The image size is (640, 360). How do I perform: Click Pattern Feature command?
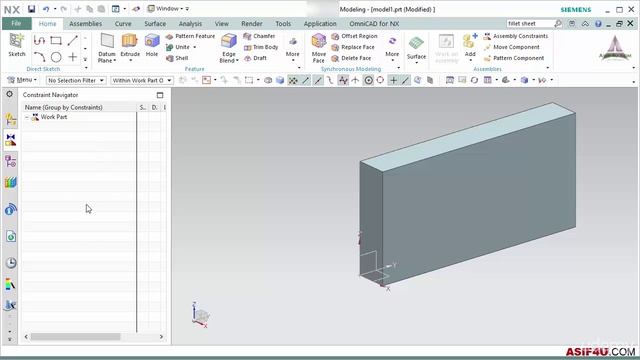click(190, 36)
